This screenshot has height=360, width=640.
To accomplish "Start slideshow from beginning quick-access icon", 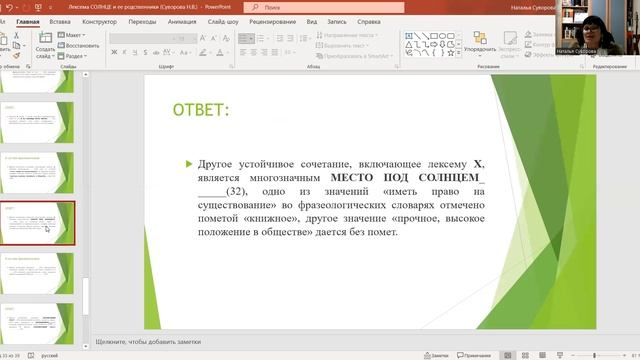I will tap(38, 7).
